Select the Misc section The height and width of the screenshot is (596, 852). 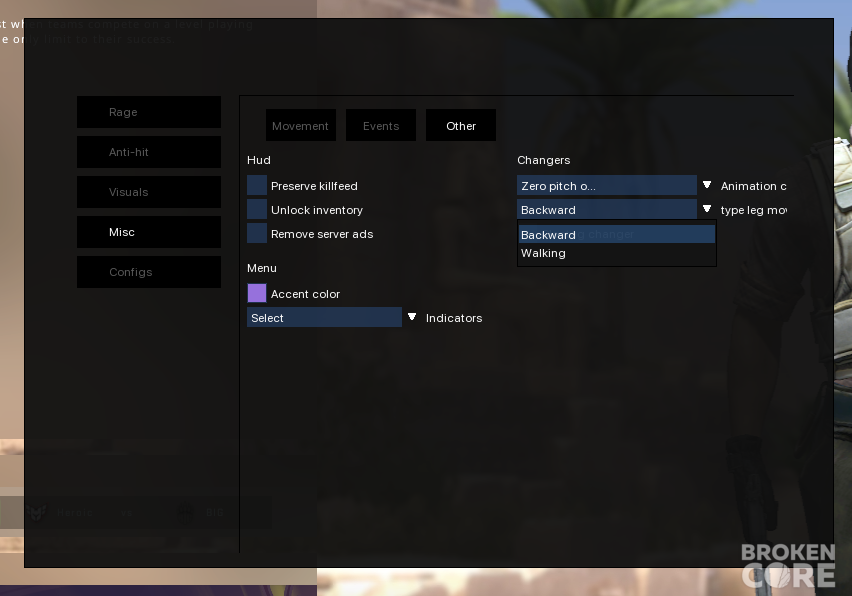point(149,232)
